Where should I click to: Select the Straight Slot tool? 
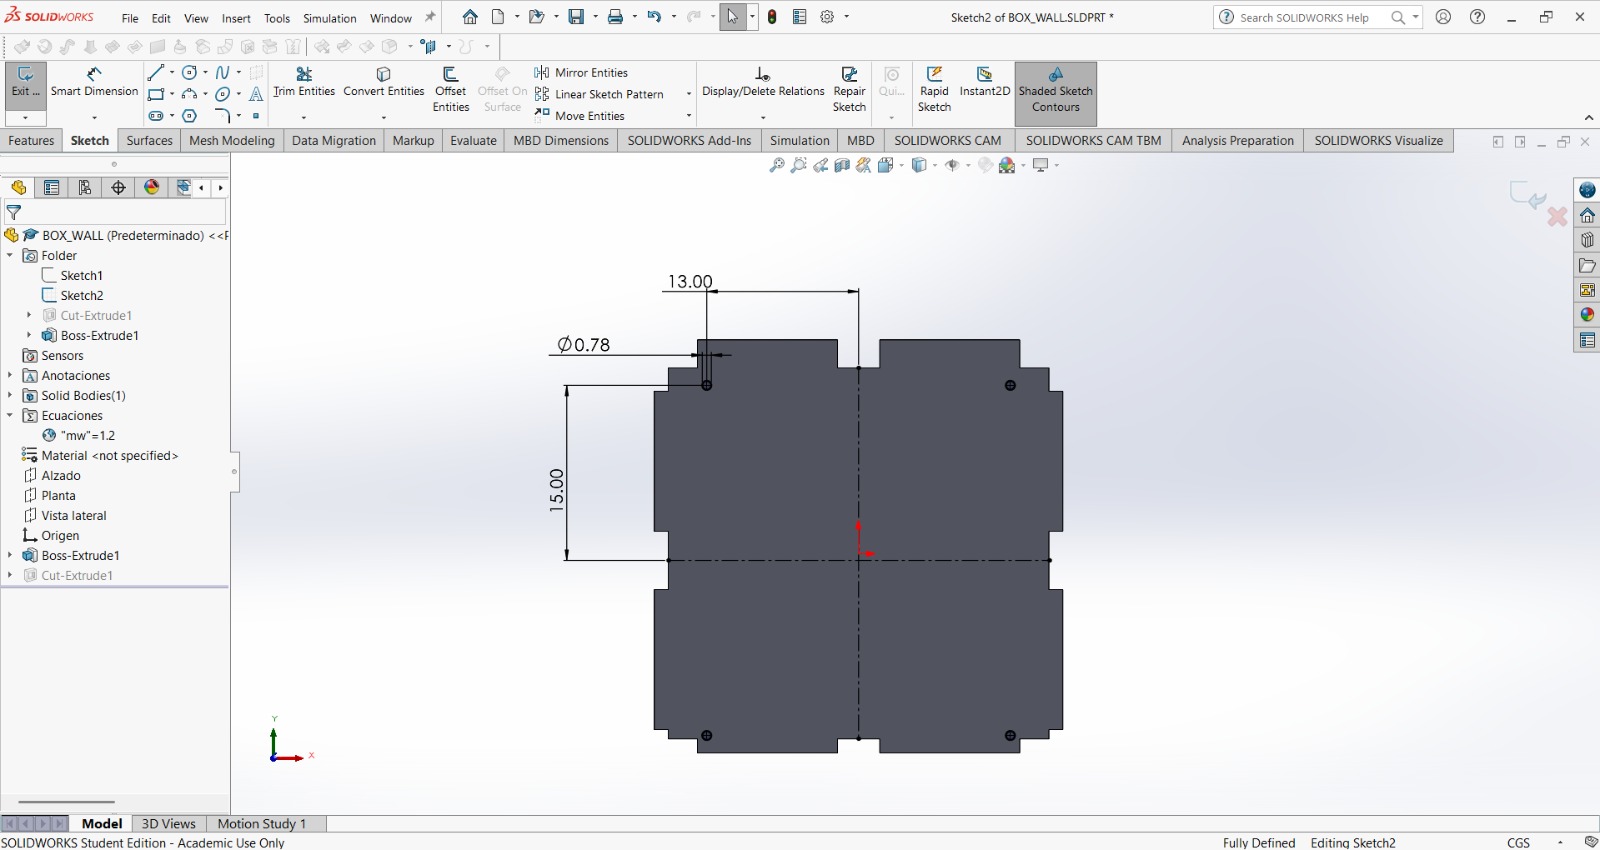[156, 116]
